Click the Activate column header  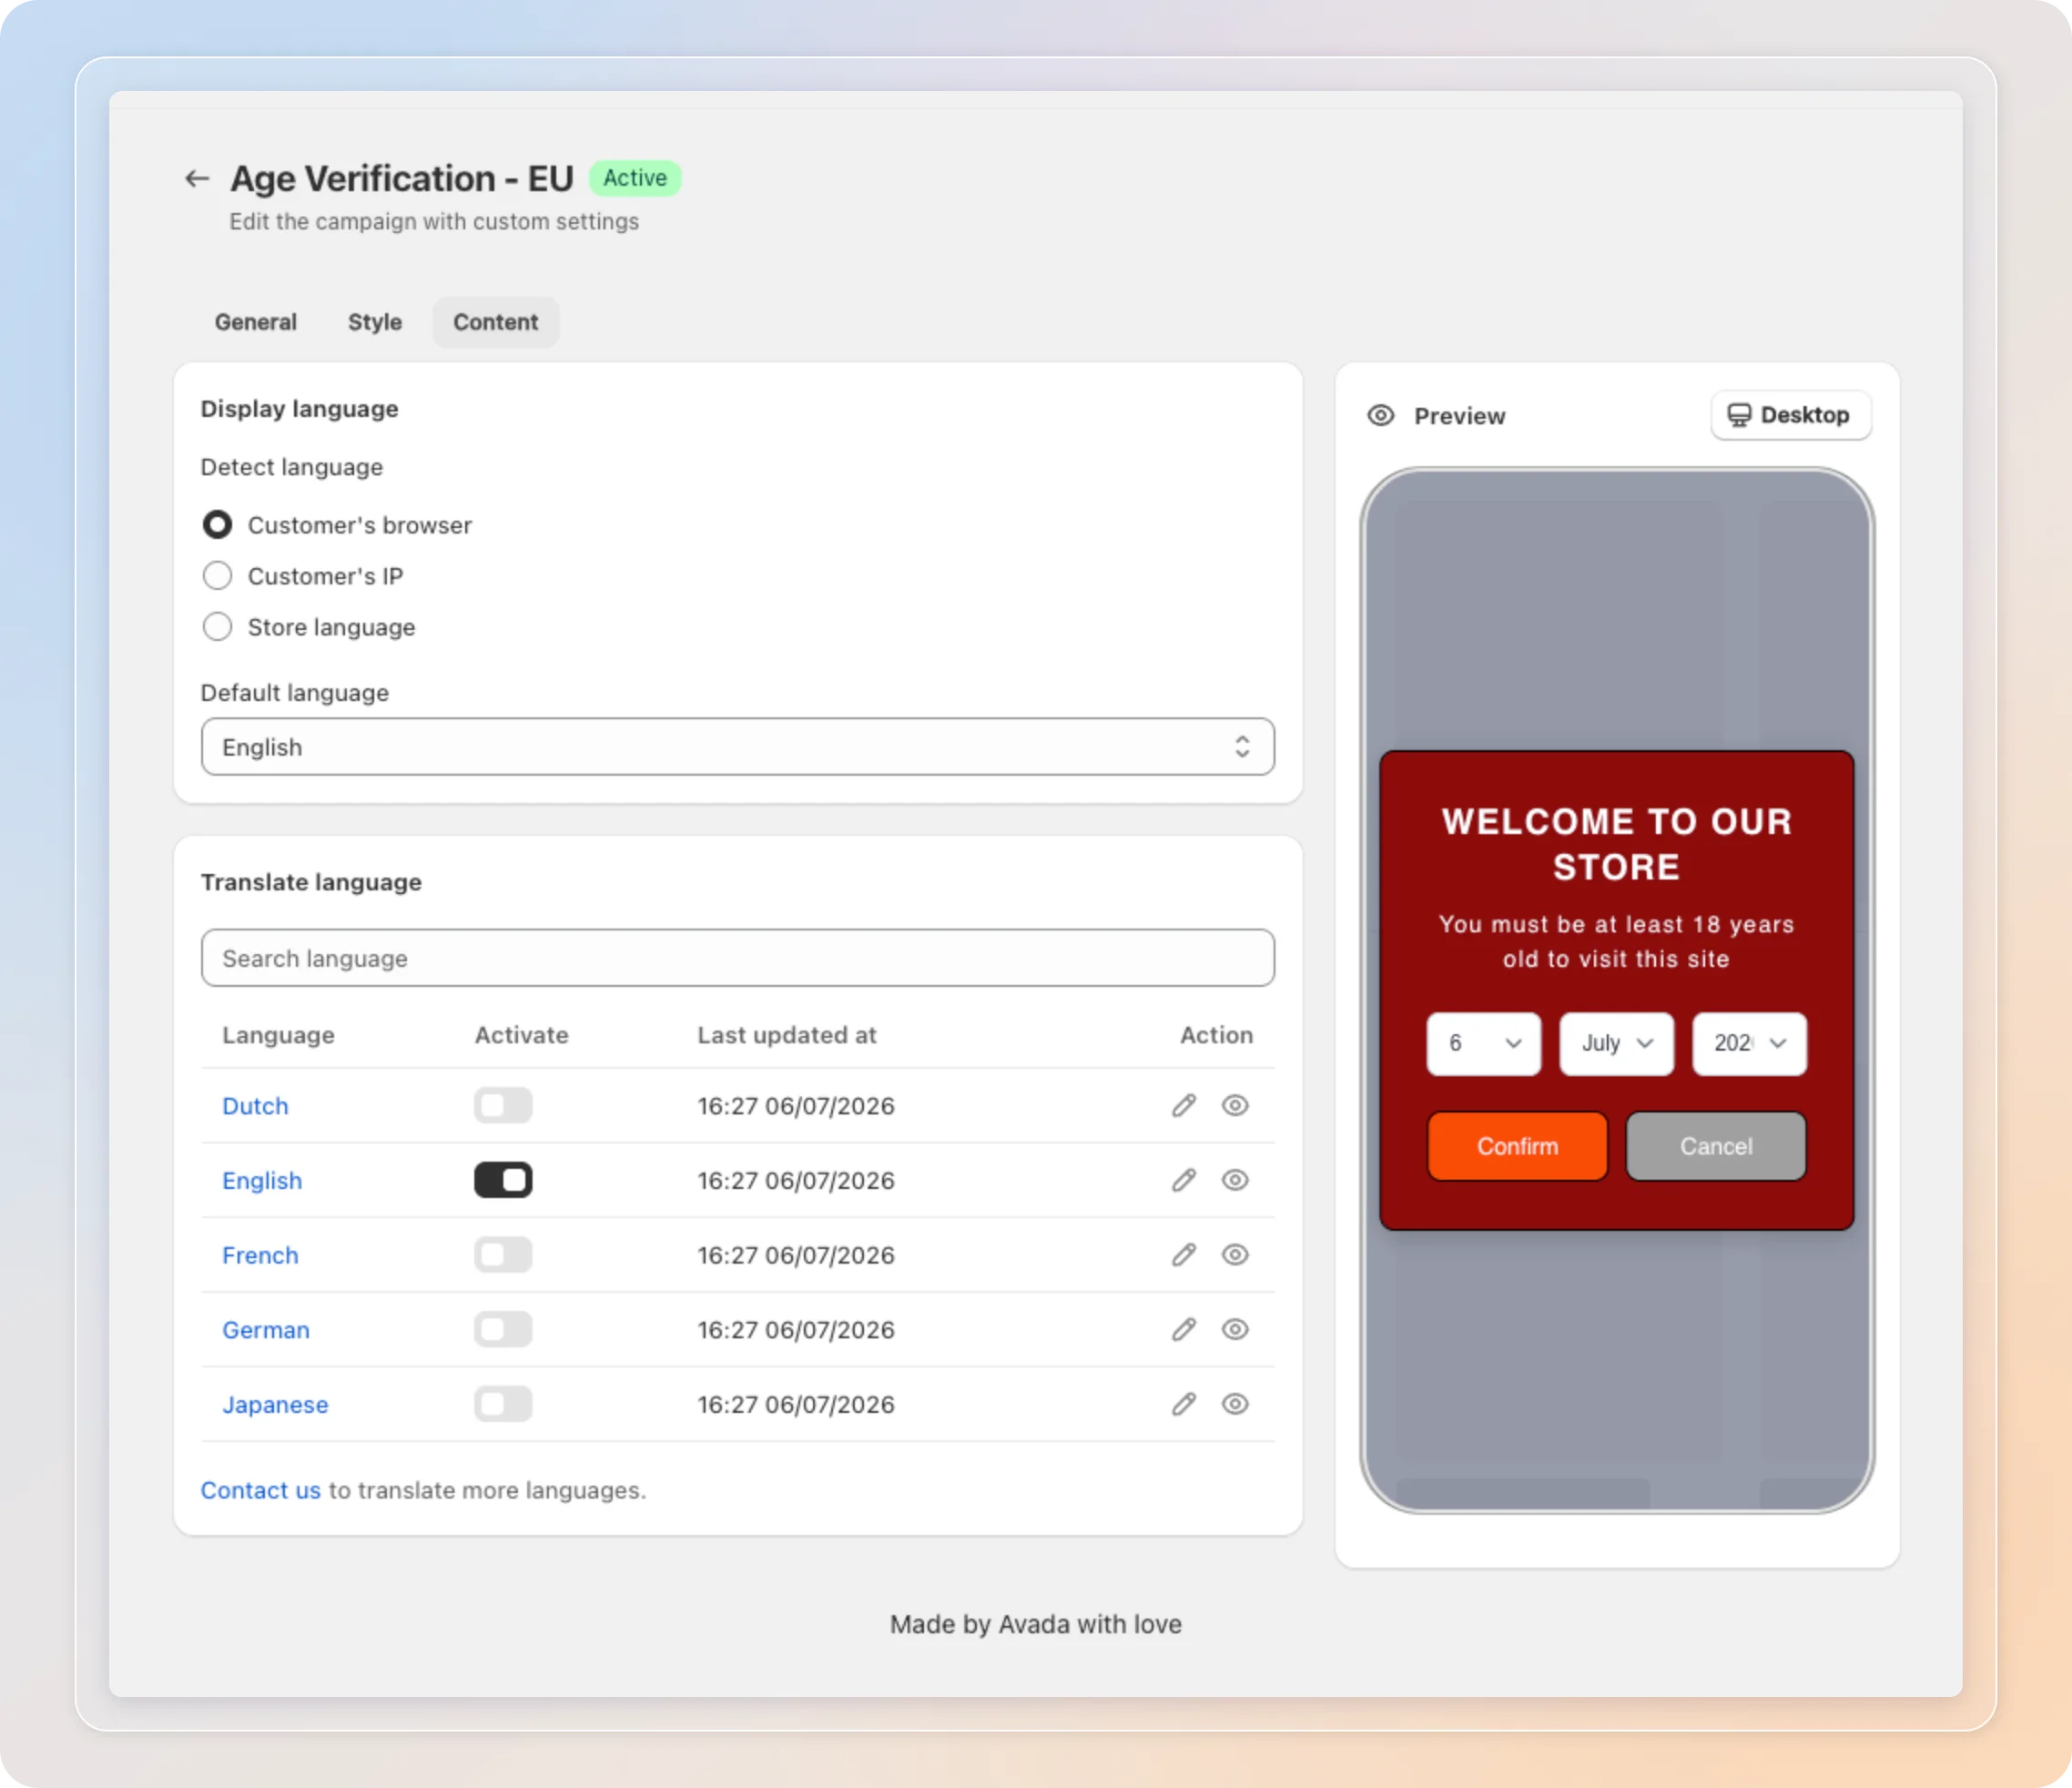[521, 1035]
